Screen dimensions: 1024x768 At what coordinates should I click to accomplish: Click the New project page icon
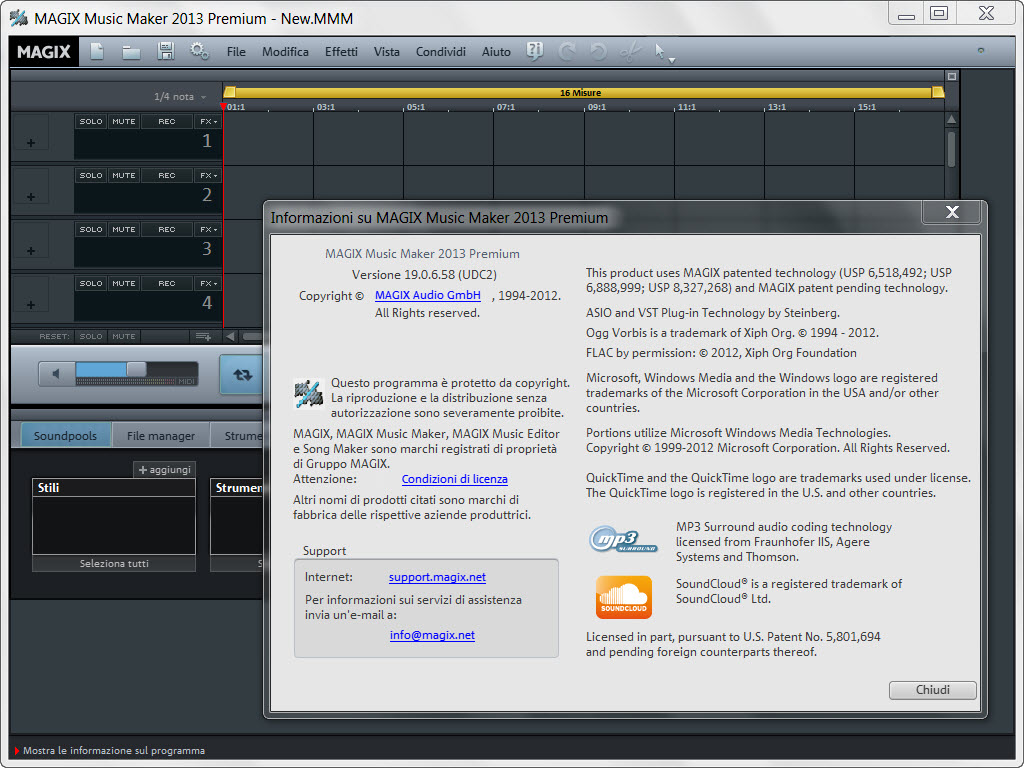[x=97, y=52]
